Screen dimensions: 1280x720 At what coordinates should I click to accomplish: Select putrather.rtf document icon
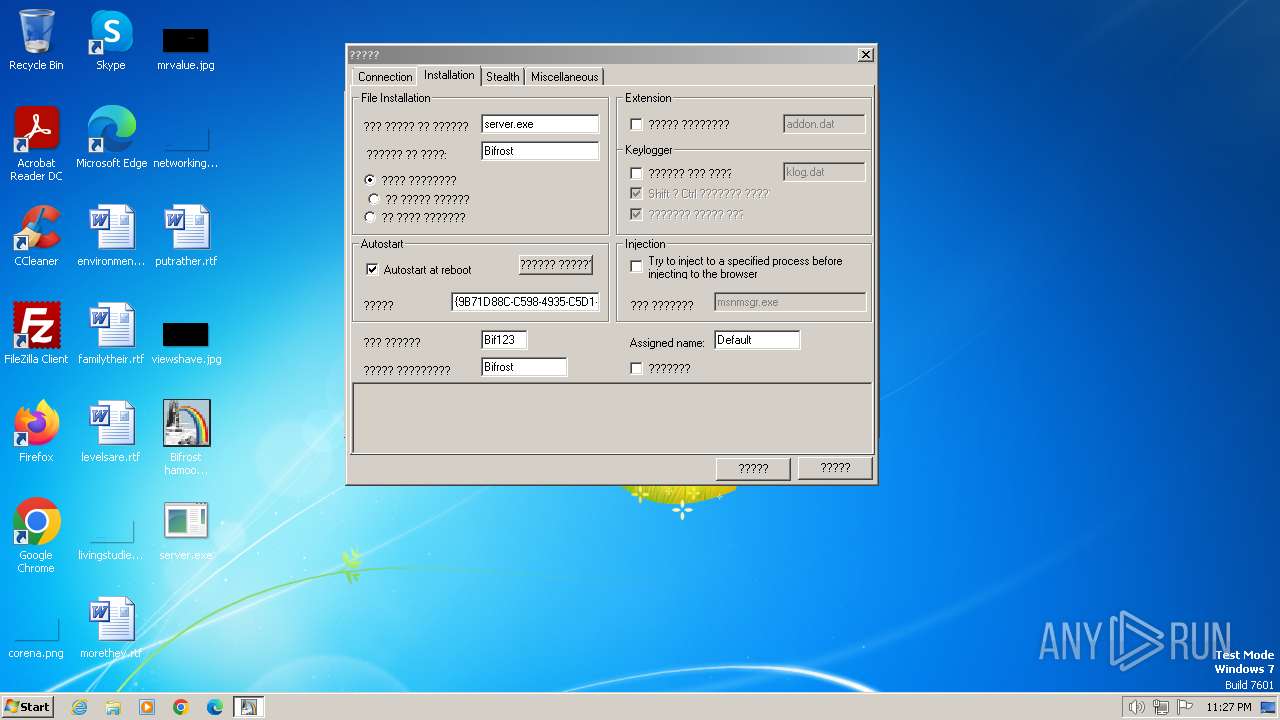click(186, 237)
